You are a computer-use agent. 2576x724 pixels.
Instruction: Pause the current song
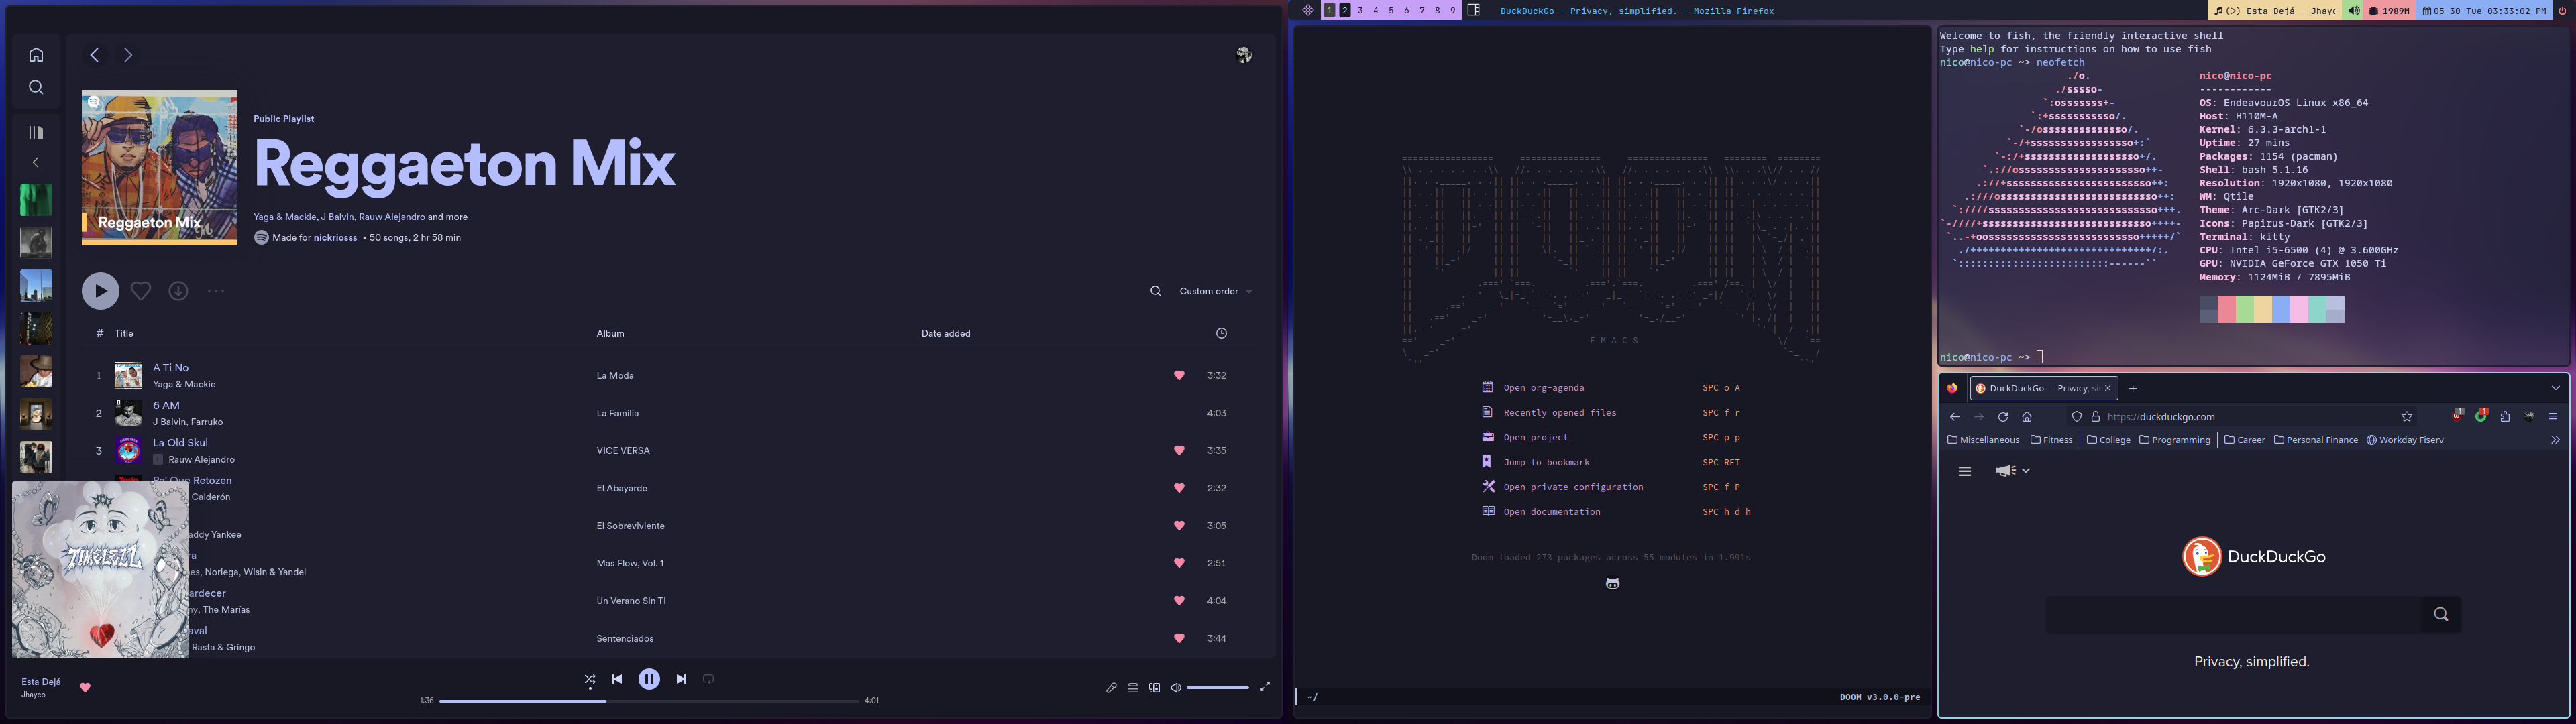click(x=649, y=679)
